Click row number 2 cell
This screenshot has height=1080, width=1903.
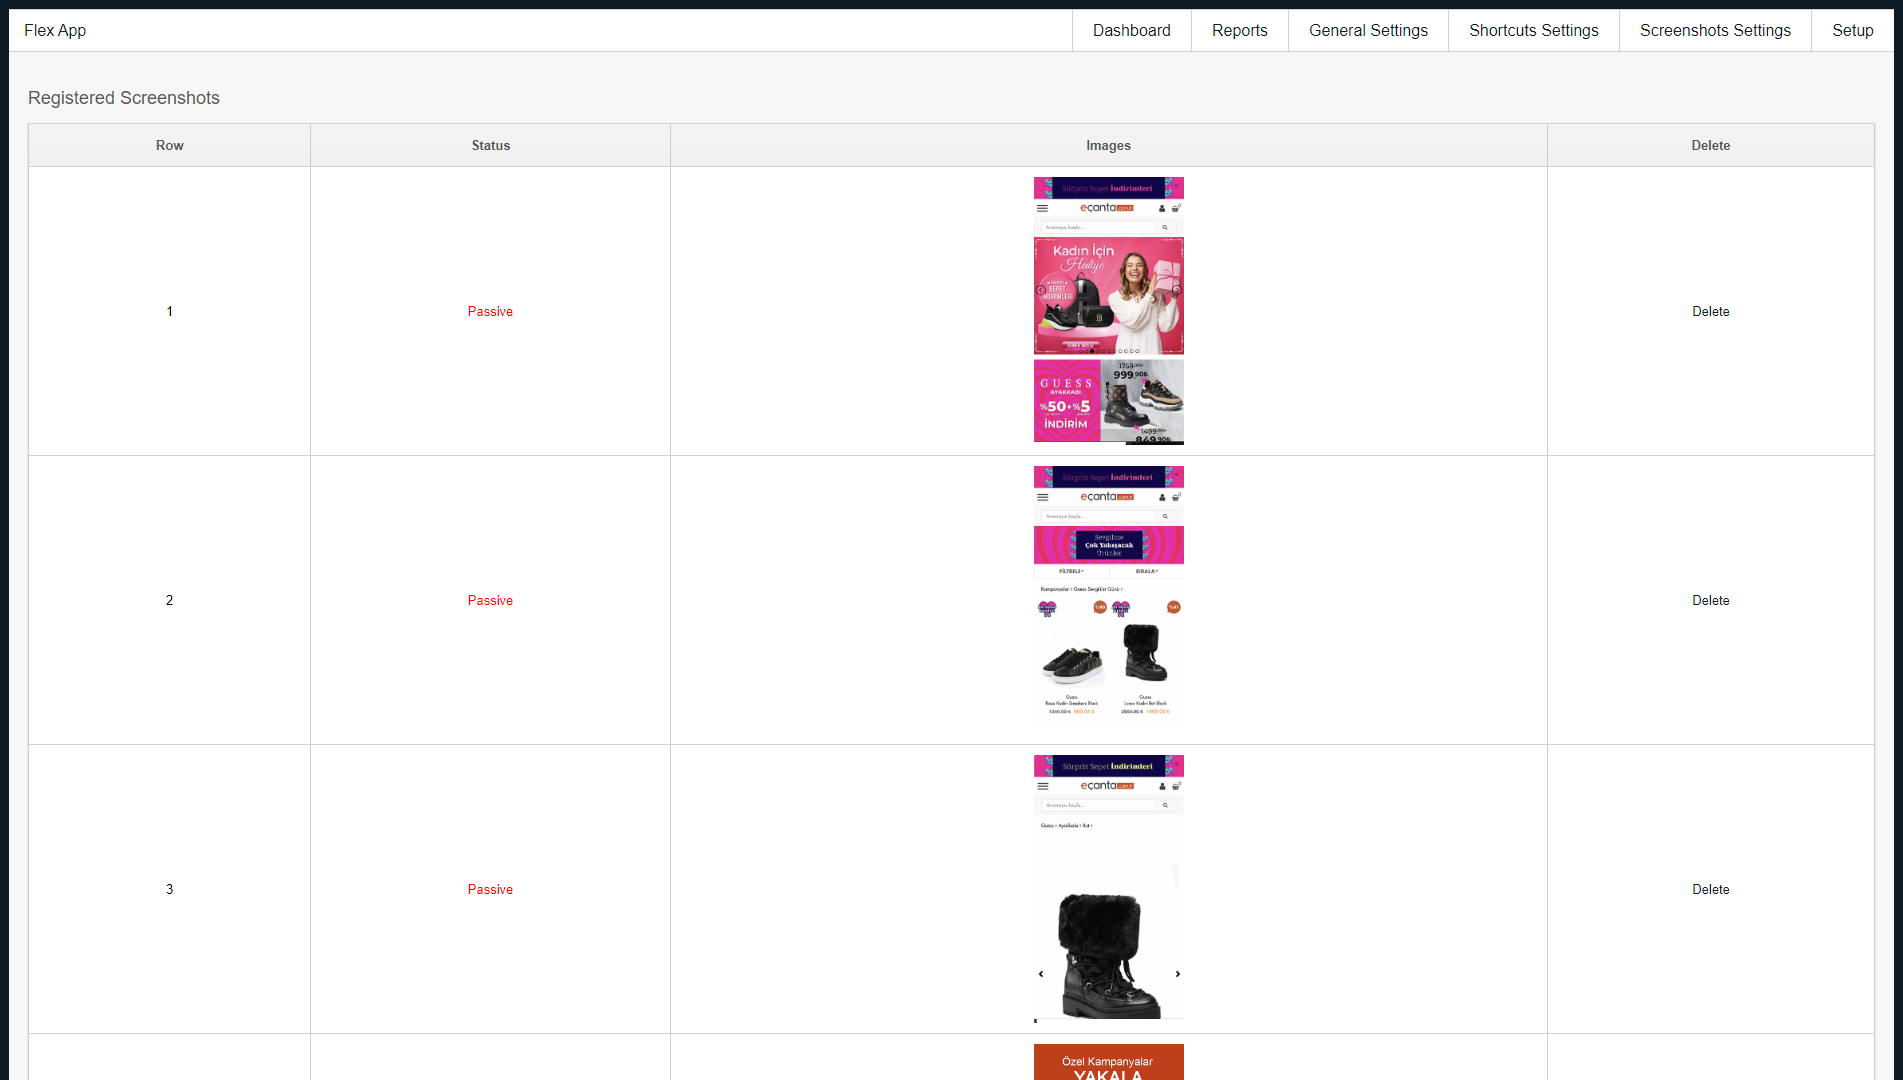click(x=169, y=600)
